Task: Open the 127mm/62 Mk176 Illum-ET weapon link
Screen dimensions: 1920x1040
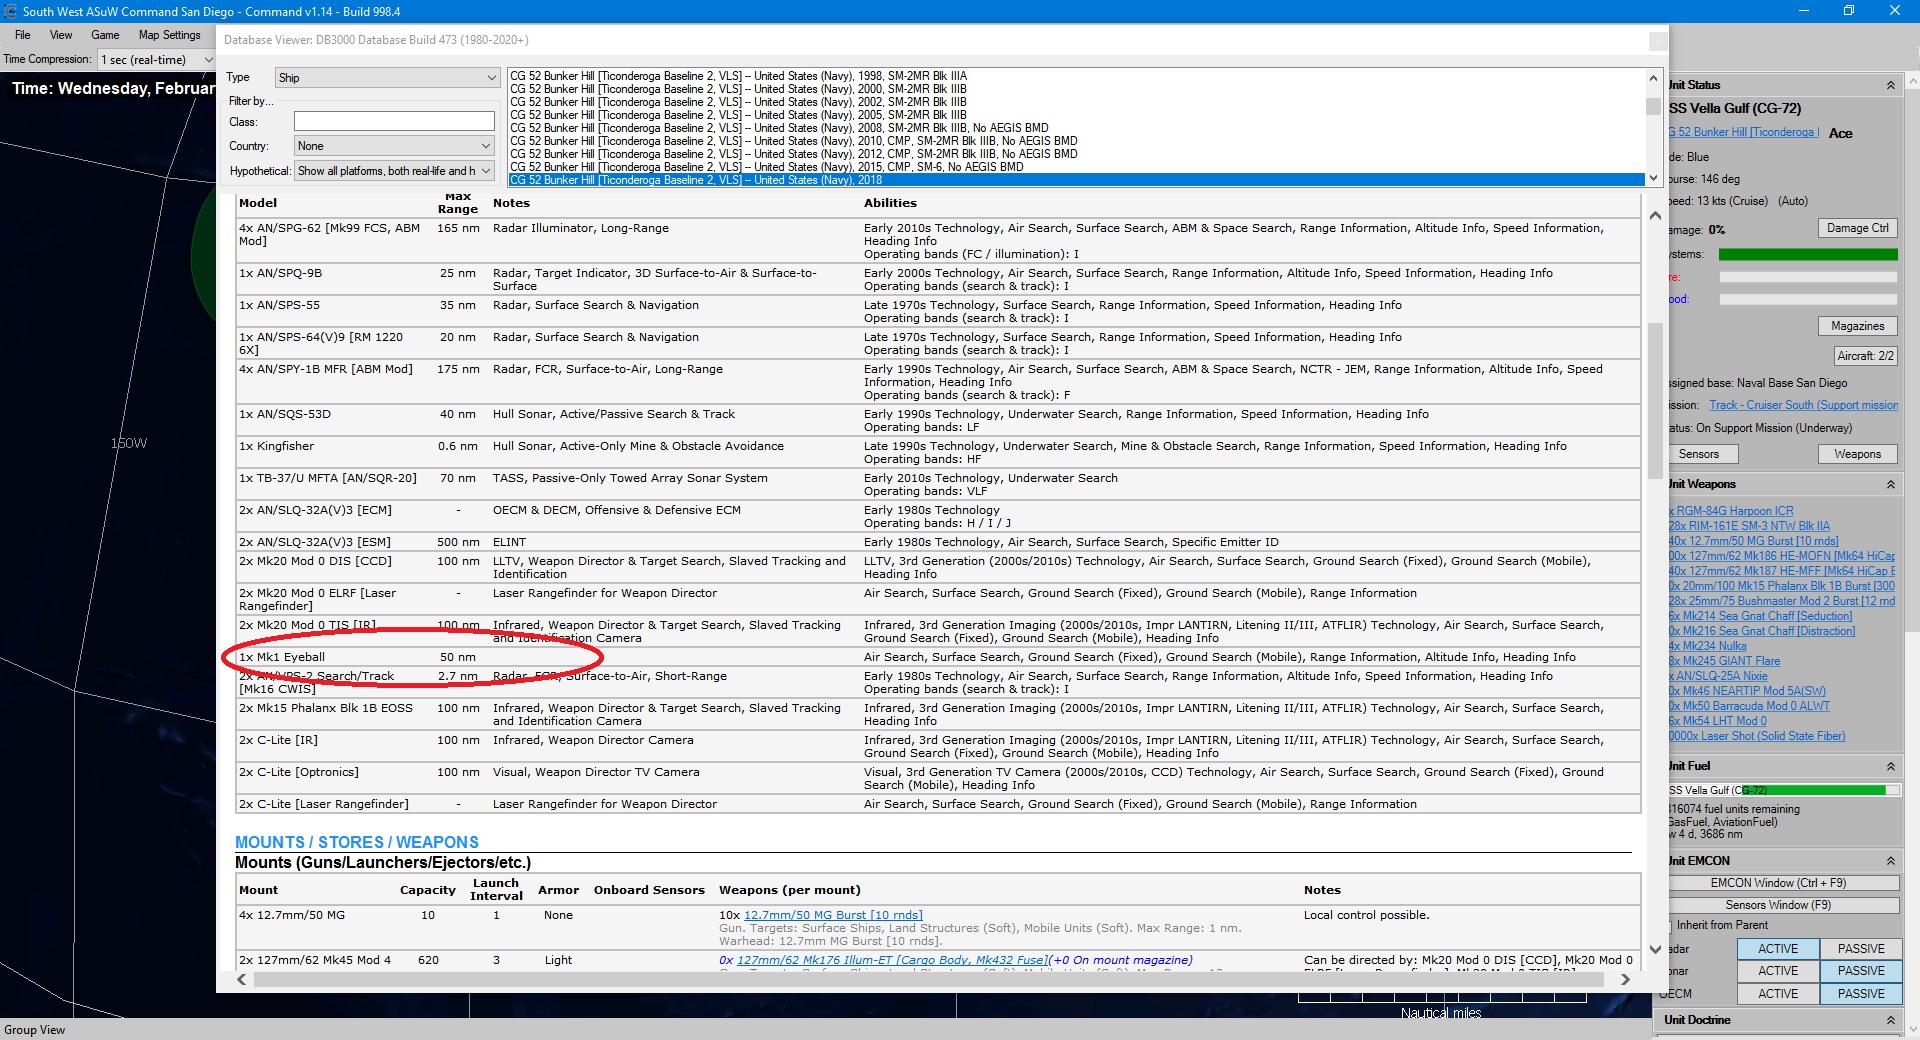Action: coord(892,960)
